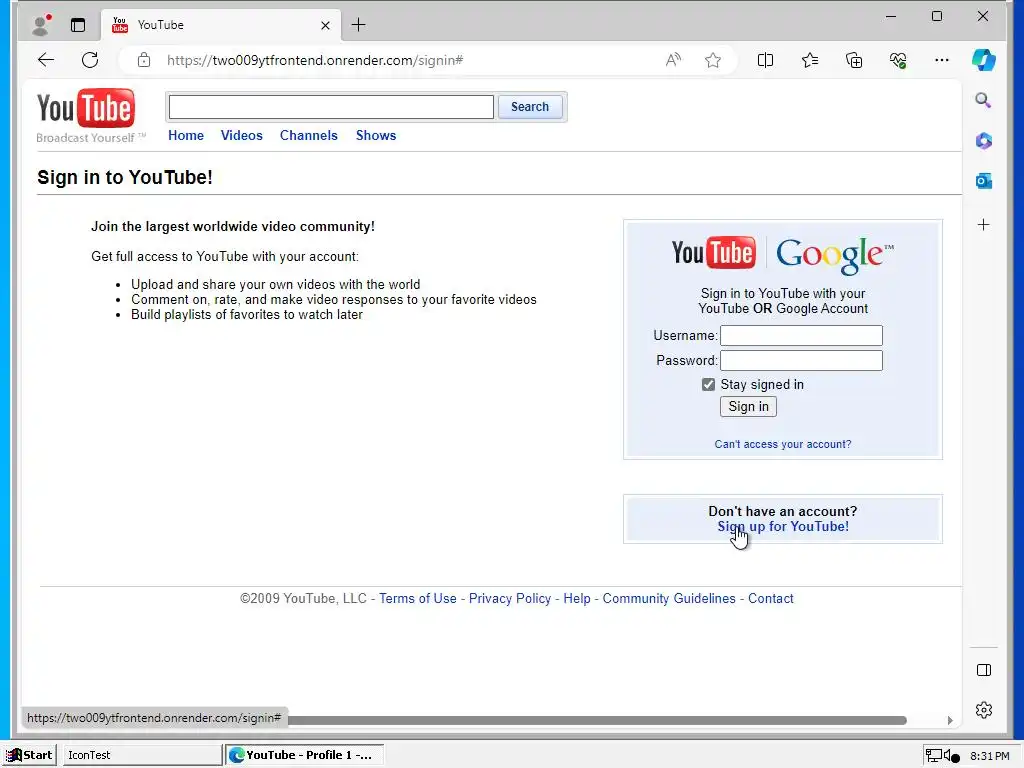Open the Settings and more ellipsis menu
The width and height of the screenshot is (1024, 768).
[x=942, y=60]
